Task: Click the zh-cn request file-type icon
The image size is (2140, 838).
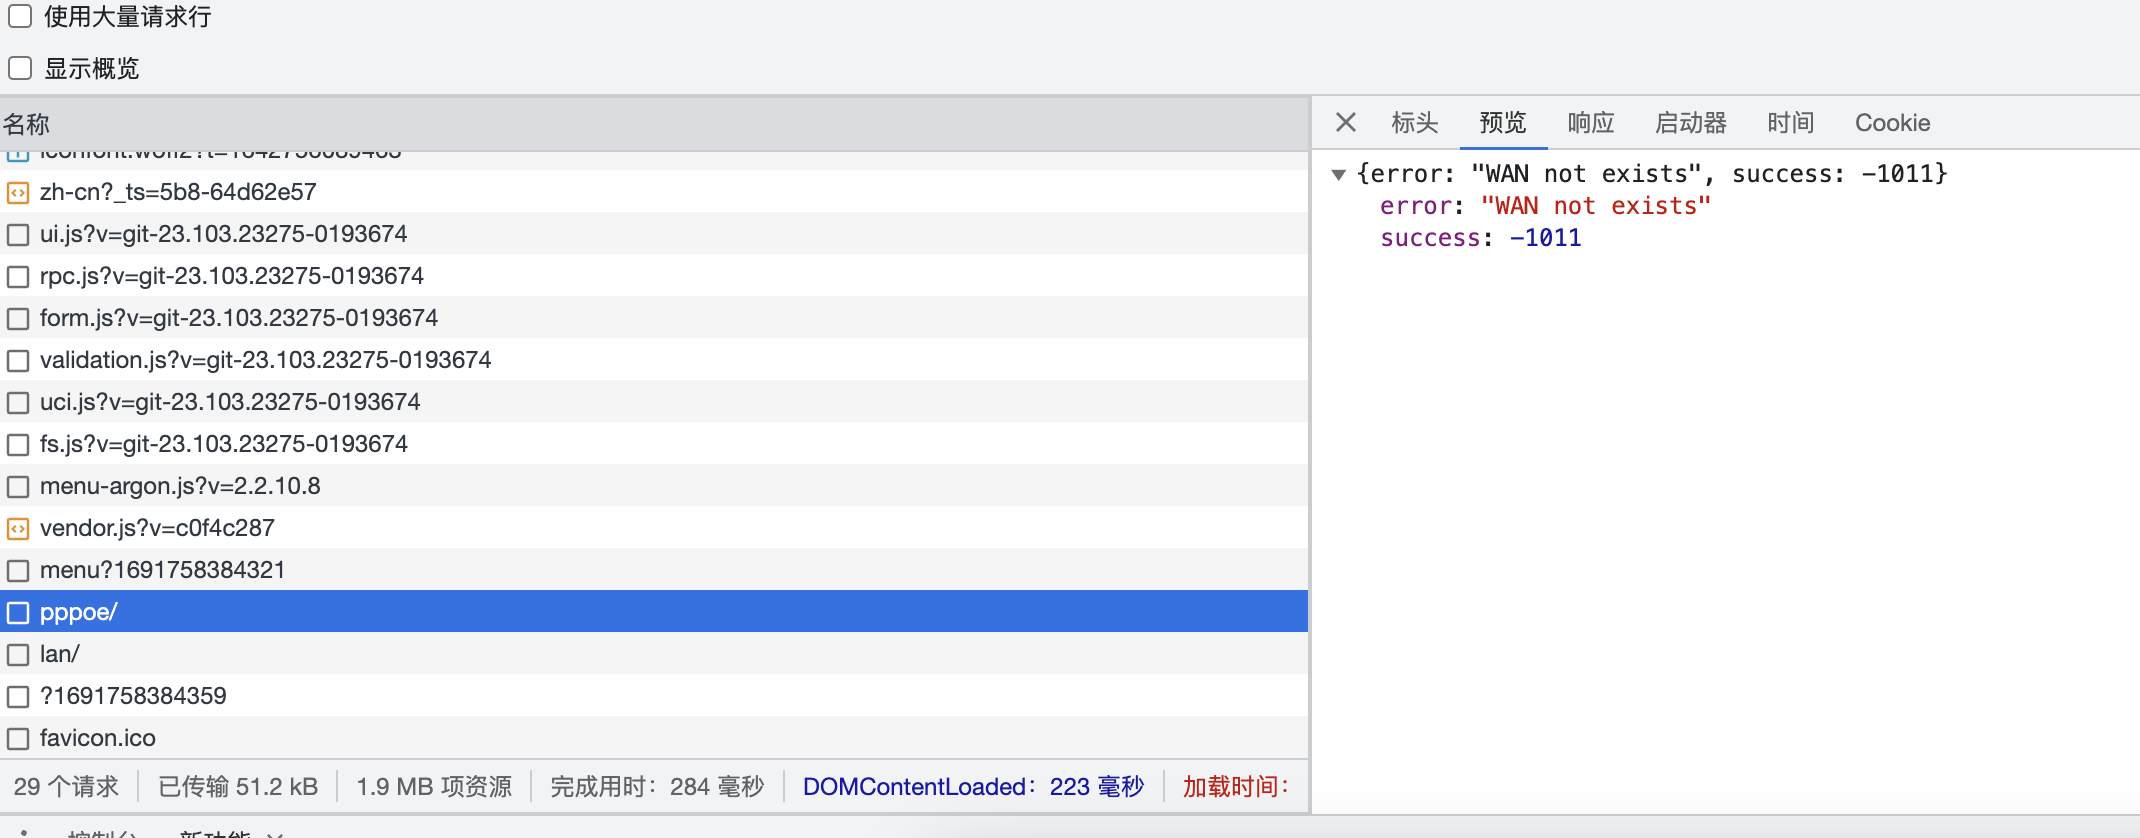Action: pyautogui.click(x=18, y=192)
